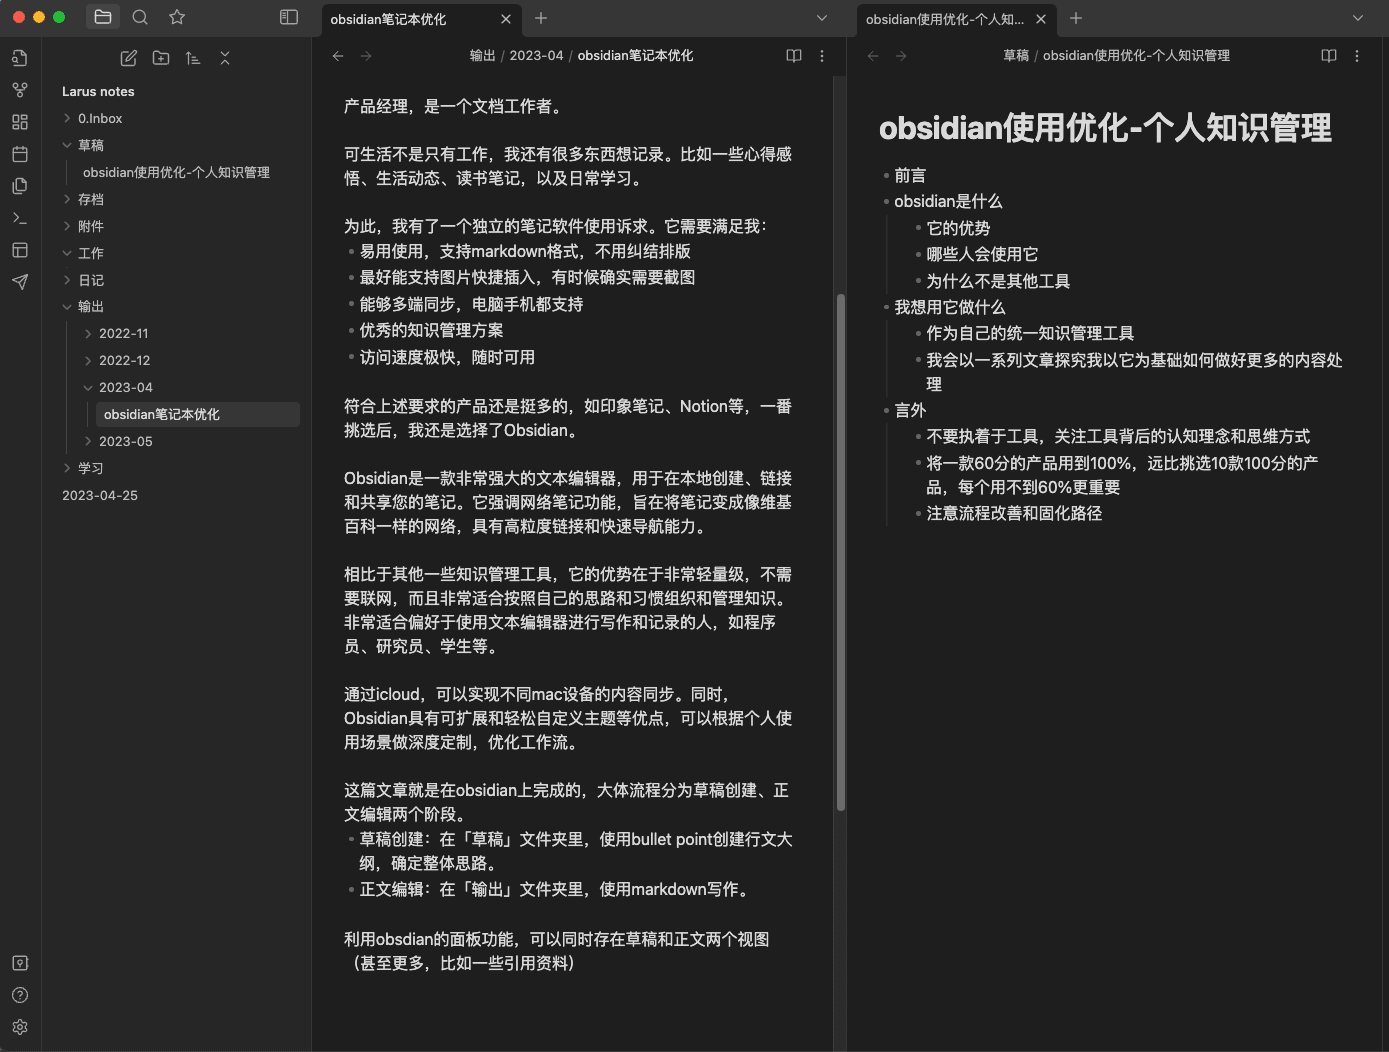Click the 前言 outline bullet item
1389x1052 pixels.
910,175
